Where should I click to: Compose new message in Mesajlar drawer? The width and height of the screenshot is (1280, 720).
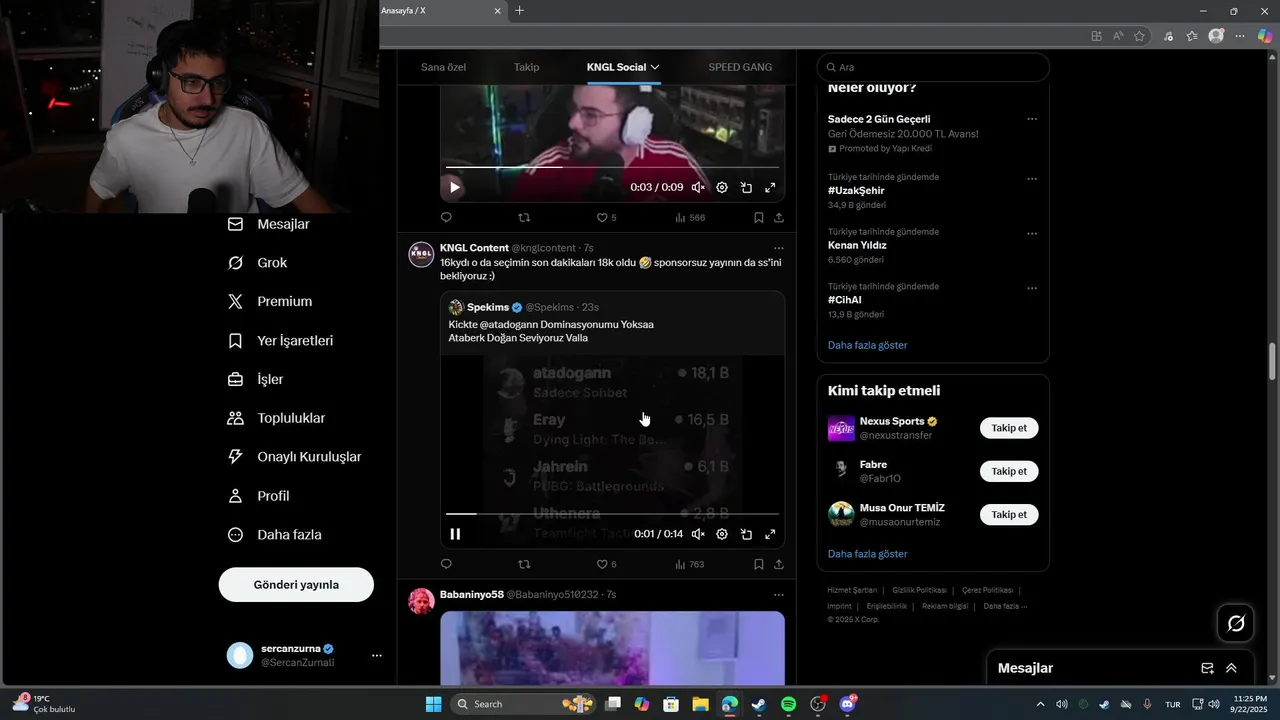pyautogui.click(x=1207, y=668)
